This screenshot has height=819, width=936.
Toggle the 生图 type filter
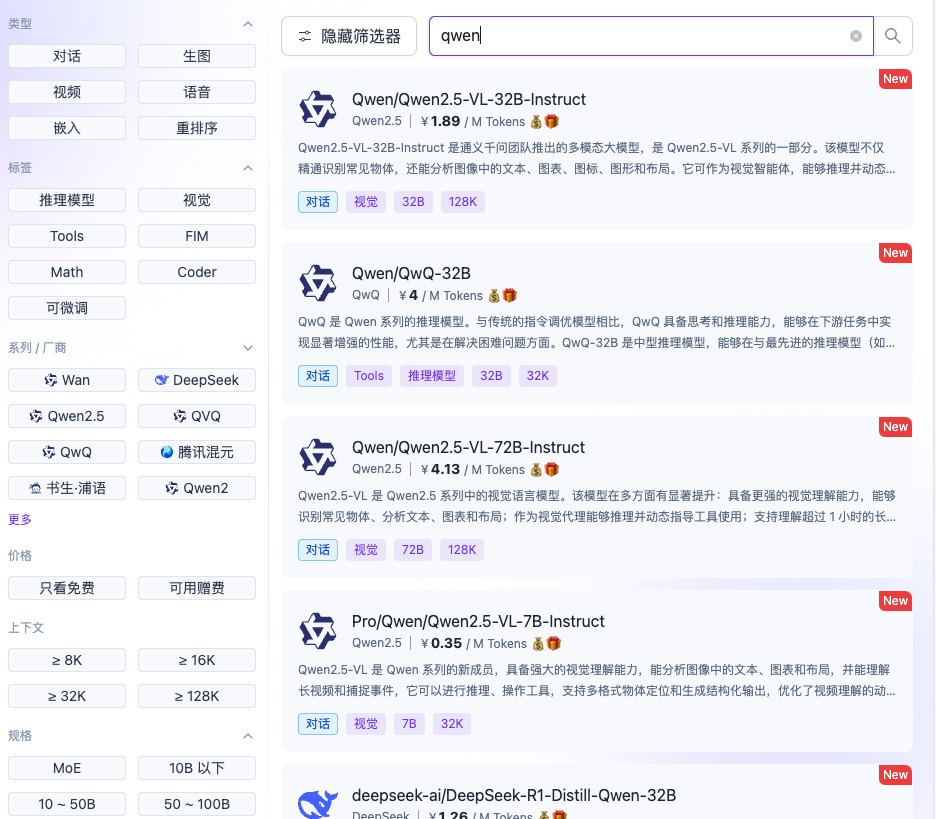[x=197, y=56]
